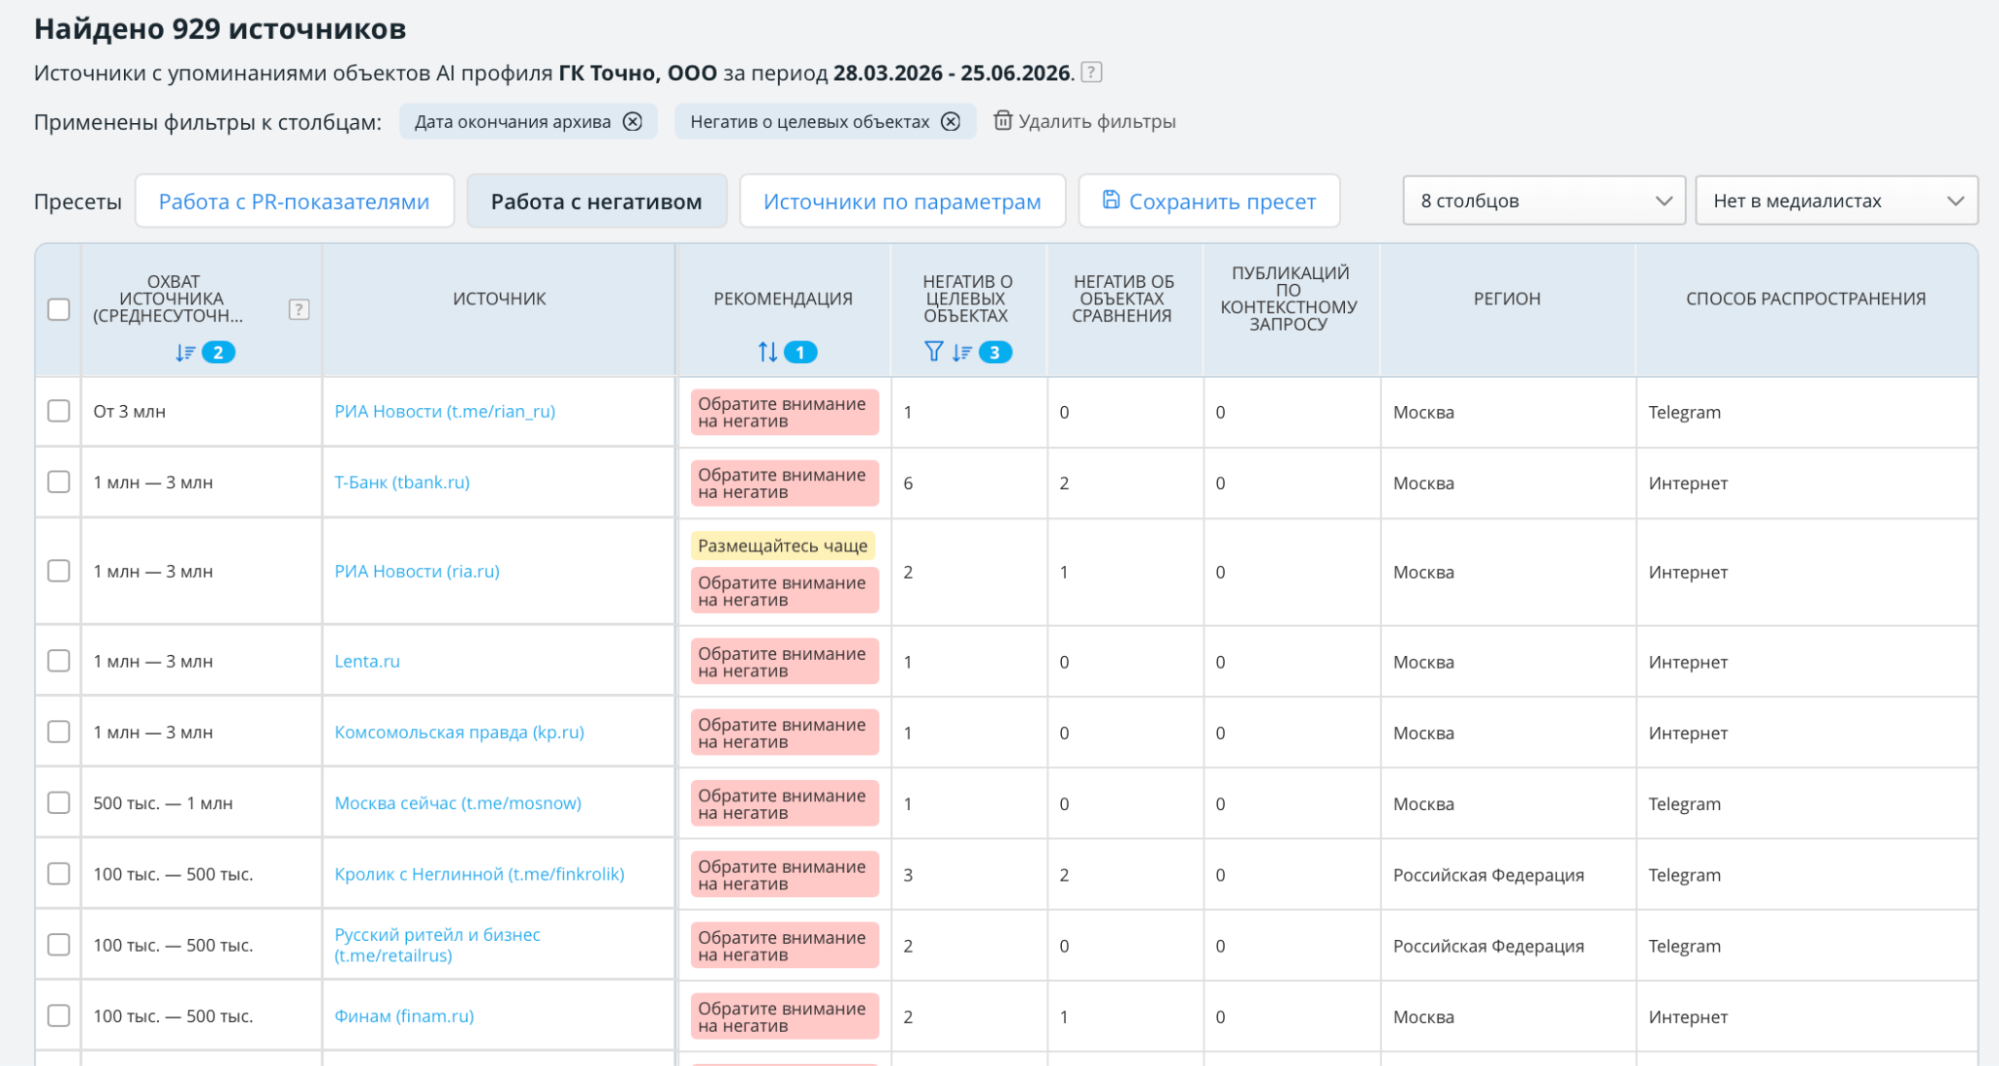Click the 'Размещайтесь чаще' recommendation tag
1999x1066 pixels.
tap(783, 546)
